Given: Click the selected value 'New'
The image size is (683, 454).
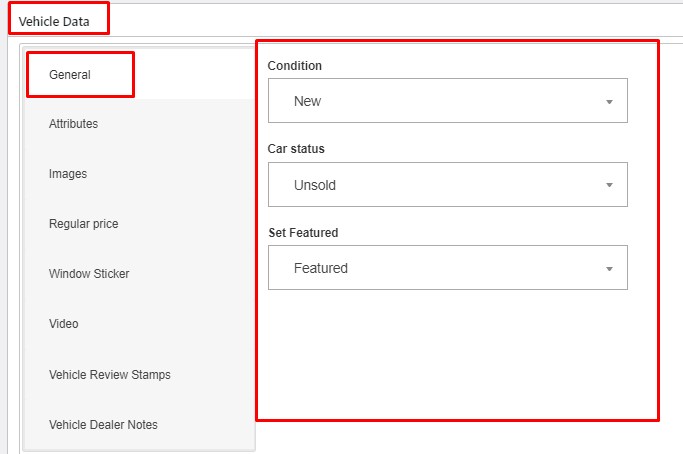Looking at the screenshot, I should [307, 101].
